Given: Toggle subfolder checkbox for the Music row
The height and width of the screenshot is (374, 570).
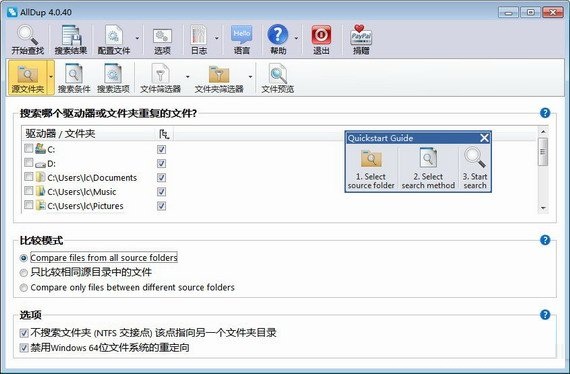Looking at the screenshot, I should pyautogui.click(x=161, y=192).
